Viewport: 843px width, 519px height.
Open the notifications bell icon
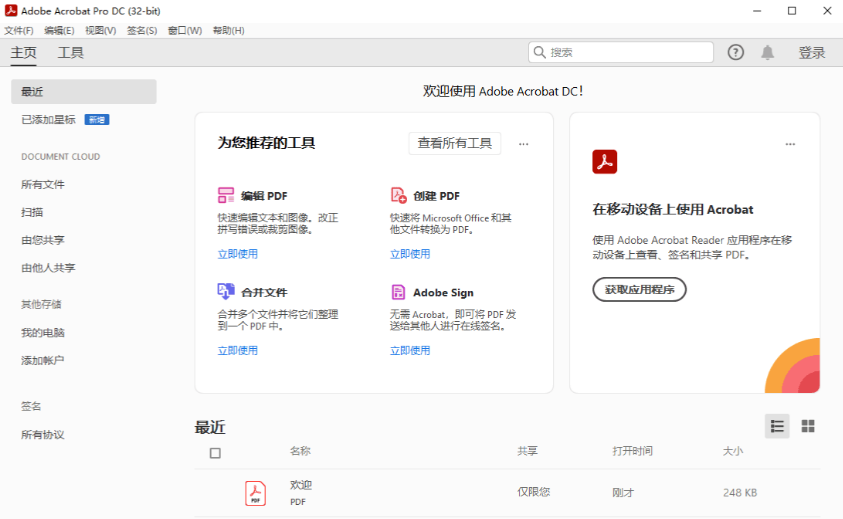click(x=767, y=52)
